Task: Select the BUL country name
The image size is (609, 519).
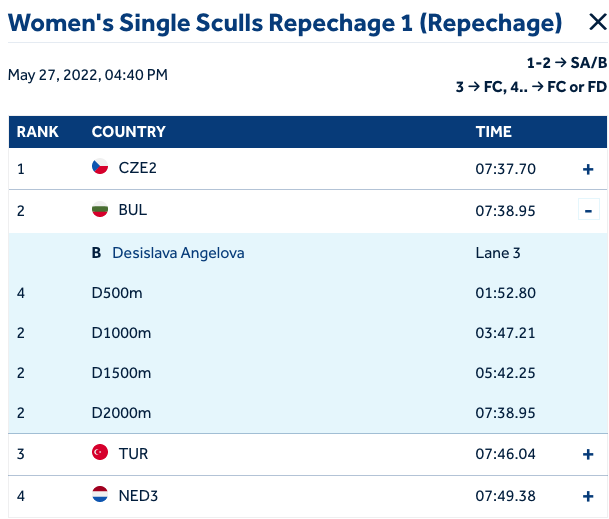Action: [x=133, y=210]
